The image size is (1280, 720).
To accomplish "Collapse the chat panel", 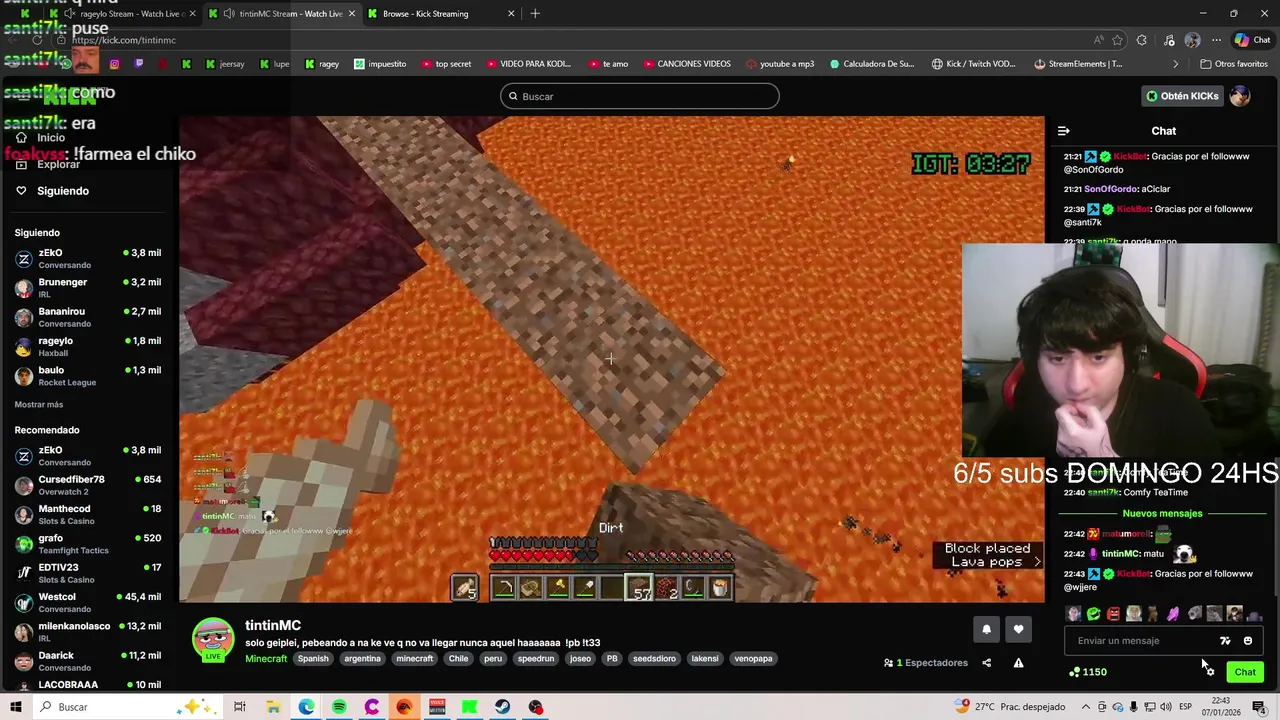I will click(1064, 131).
